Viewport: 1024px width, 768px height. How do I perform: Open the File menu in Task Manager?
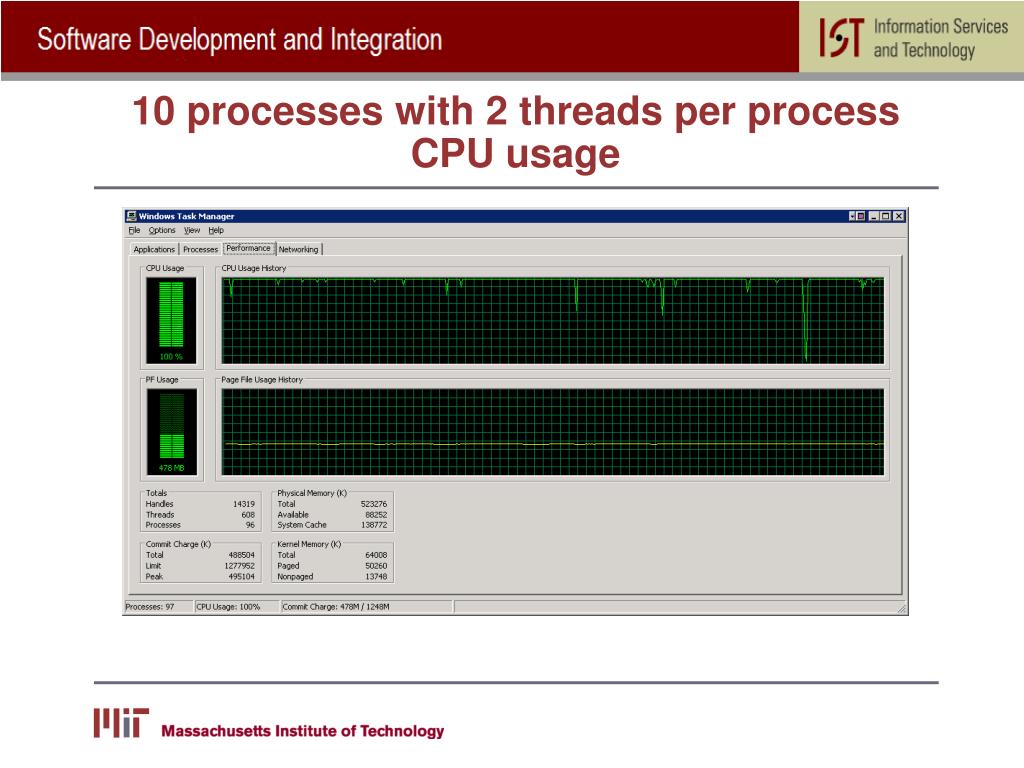pos(134,231)
